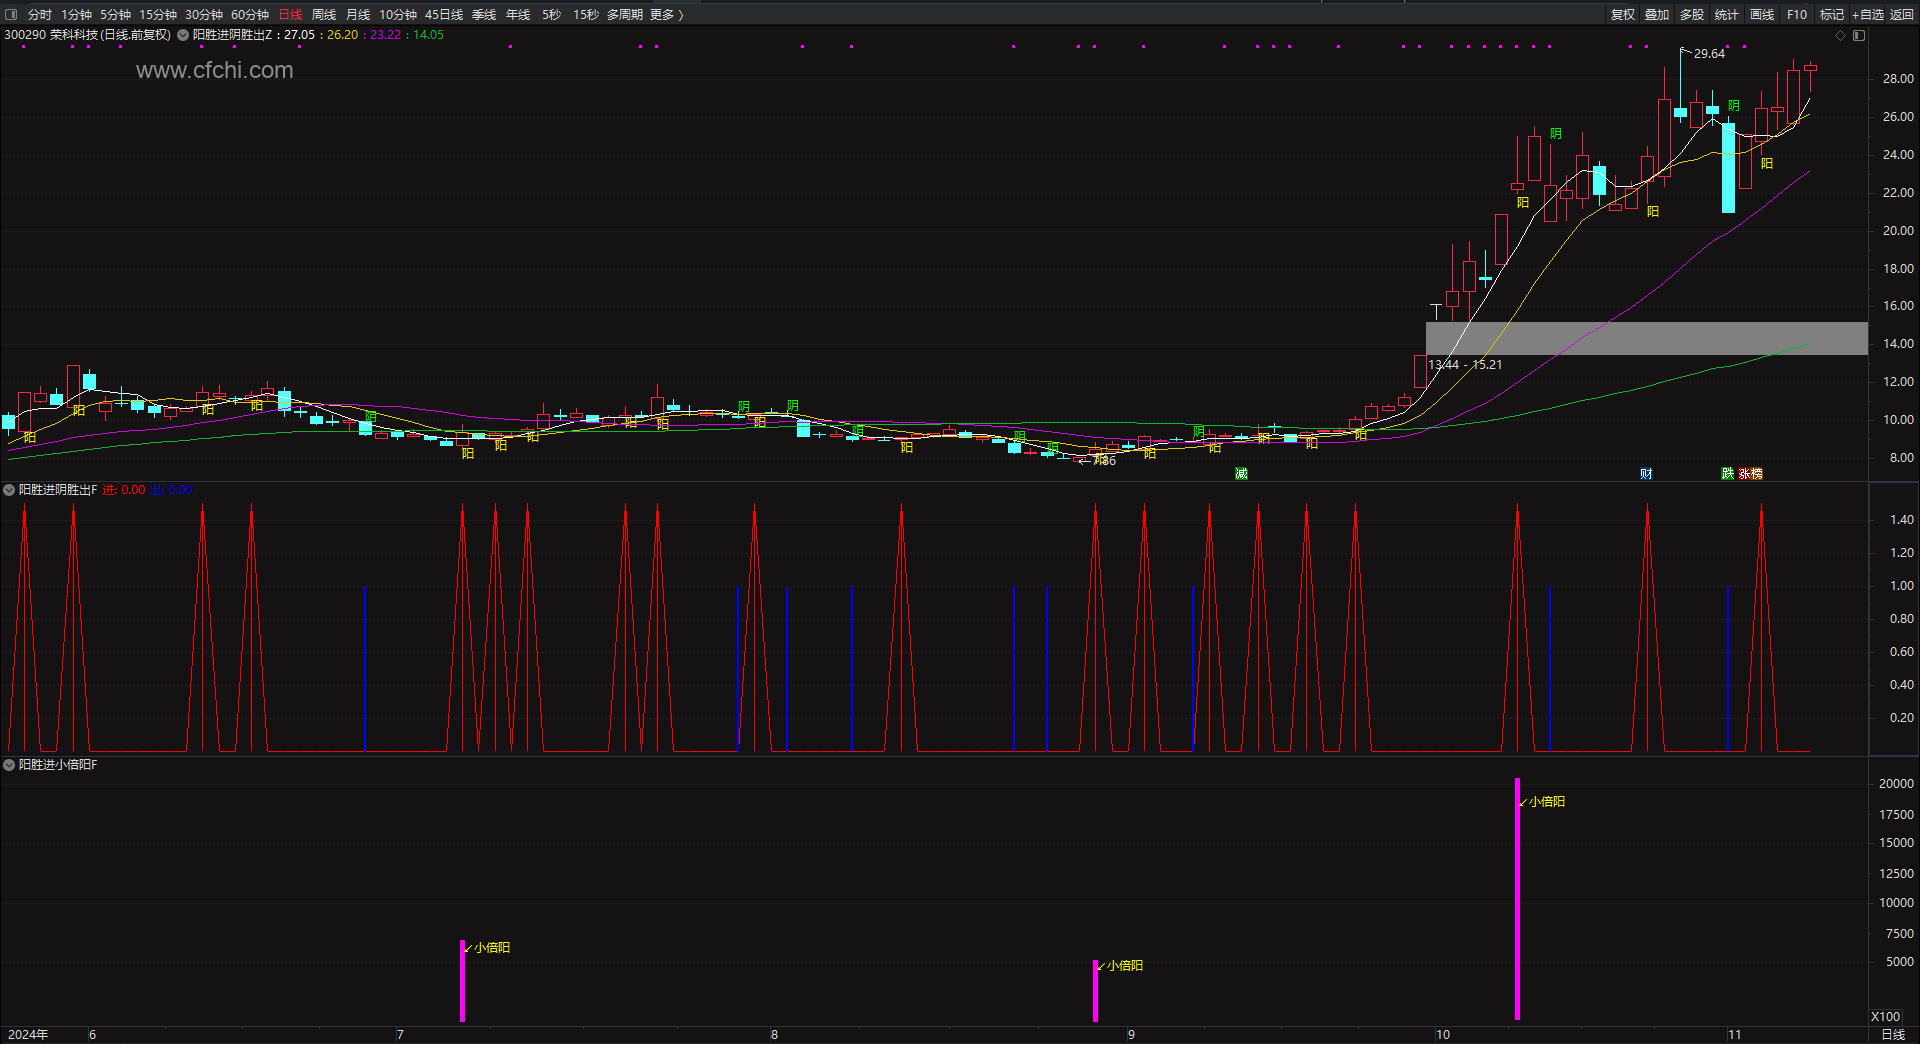Click the 小倍阳 signal label before month 9
Screen dimensions: 1920x1044
pyautogui.click(x=1125, y=966)
